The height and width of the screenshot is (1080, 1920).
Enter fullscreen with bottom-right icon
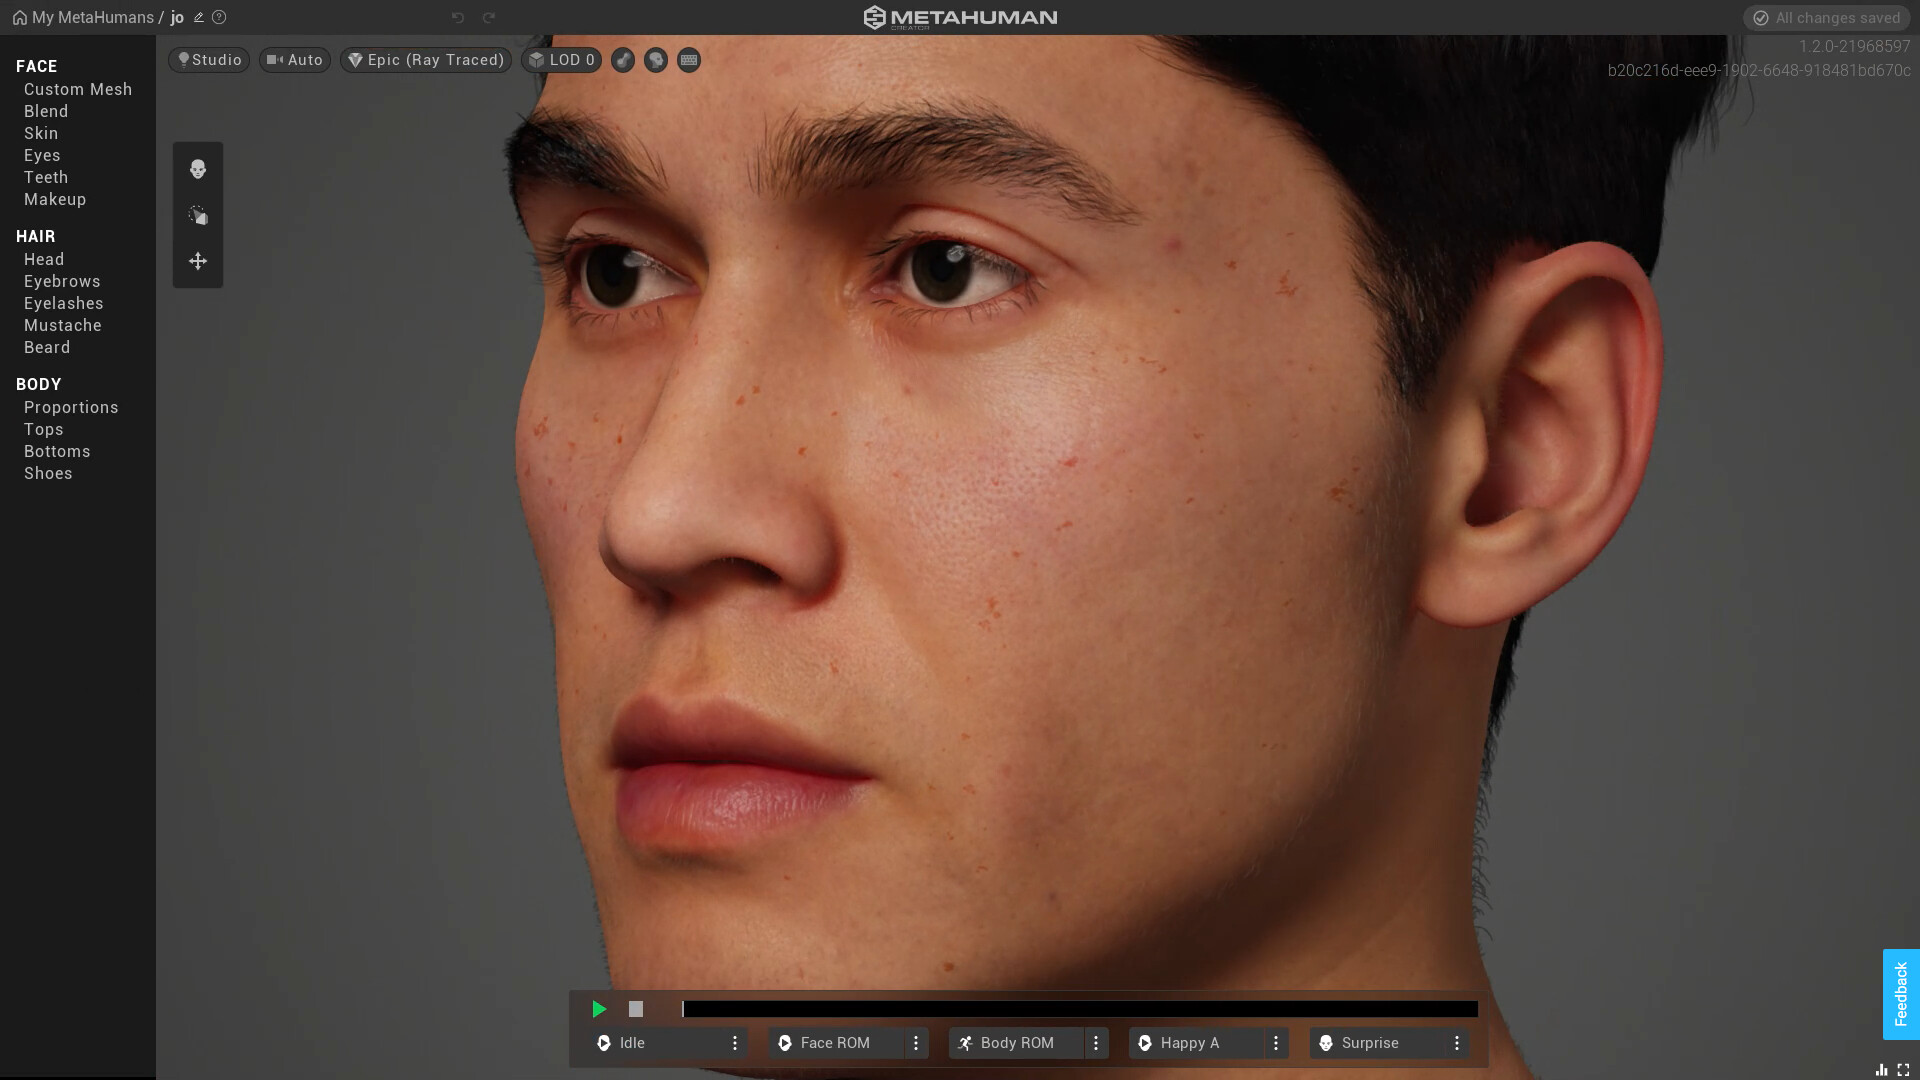pyautogui.click(x=1903, y=1070)
